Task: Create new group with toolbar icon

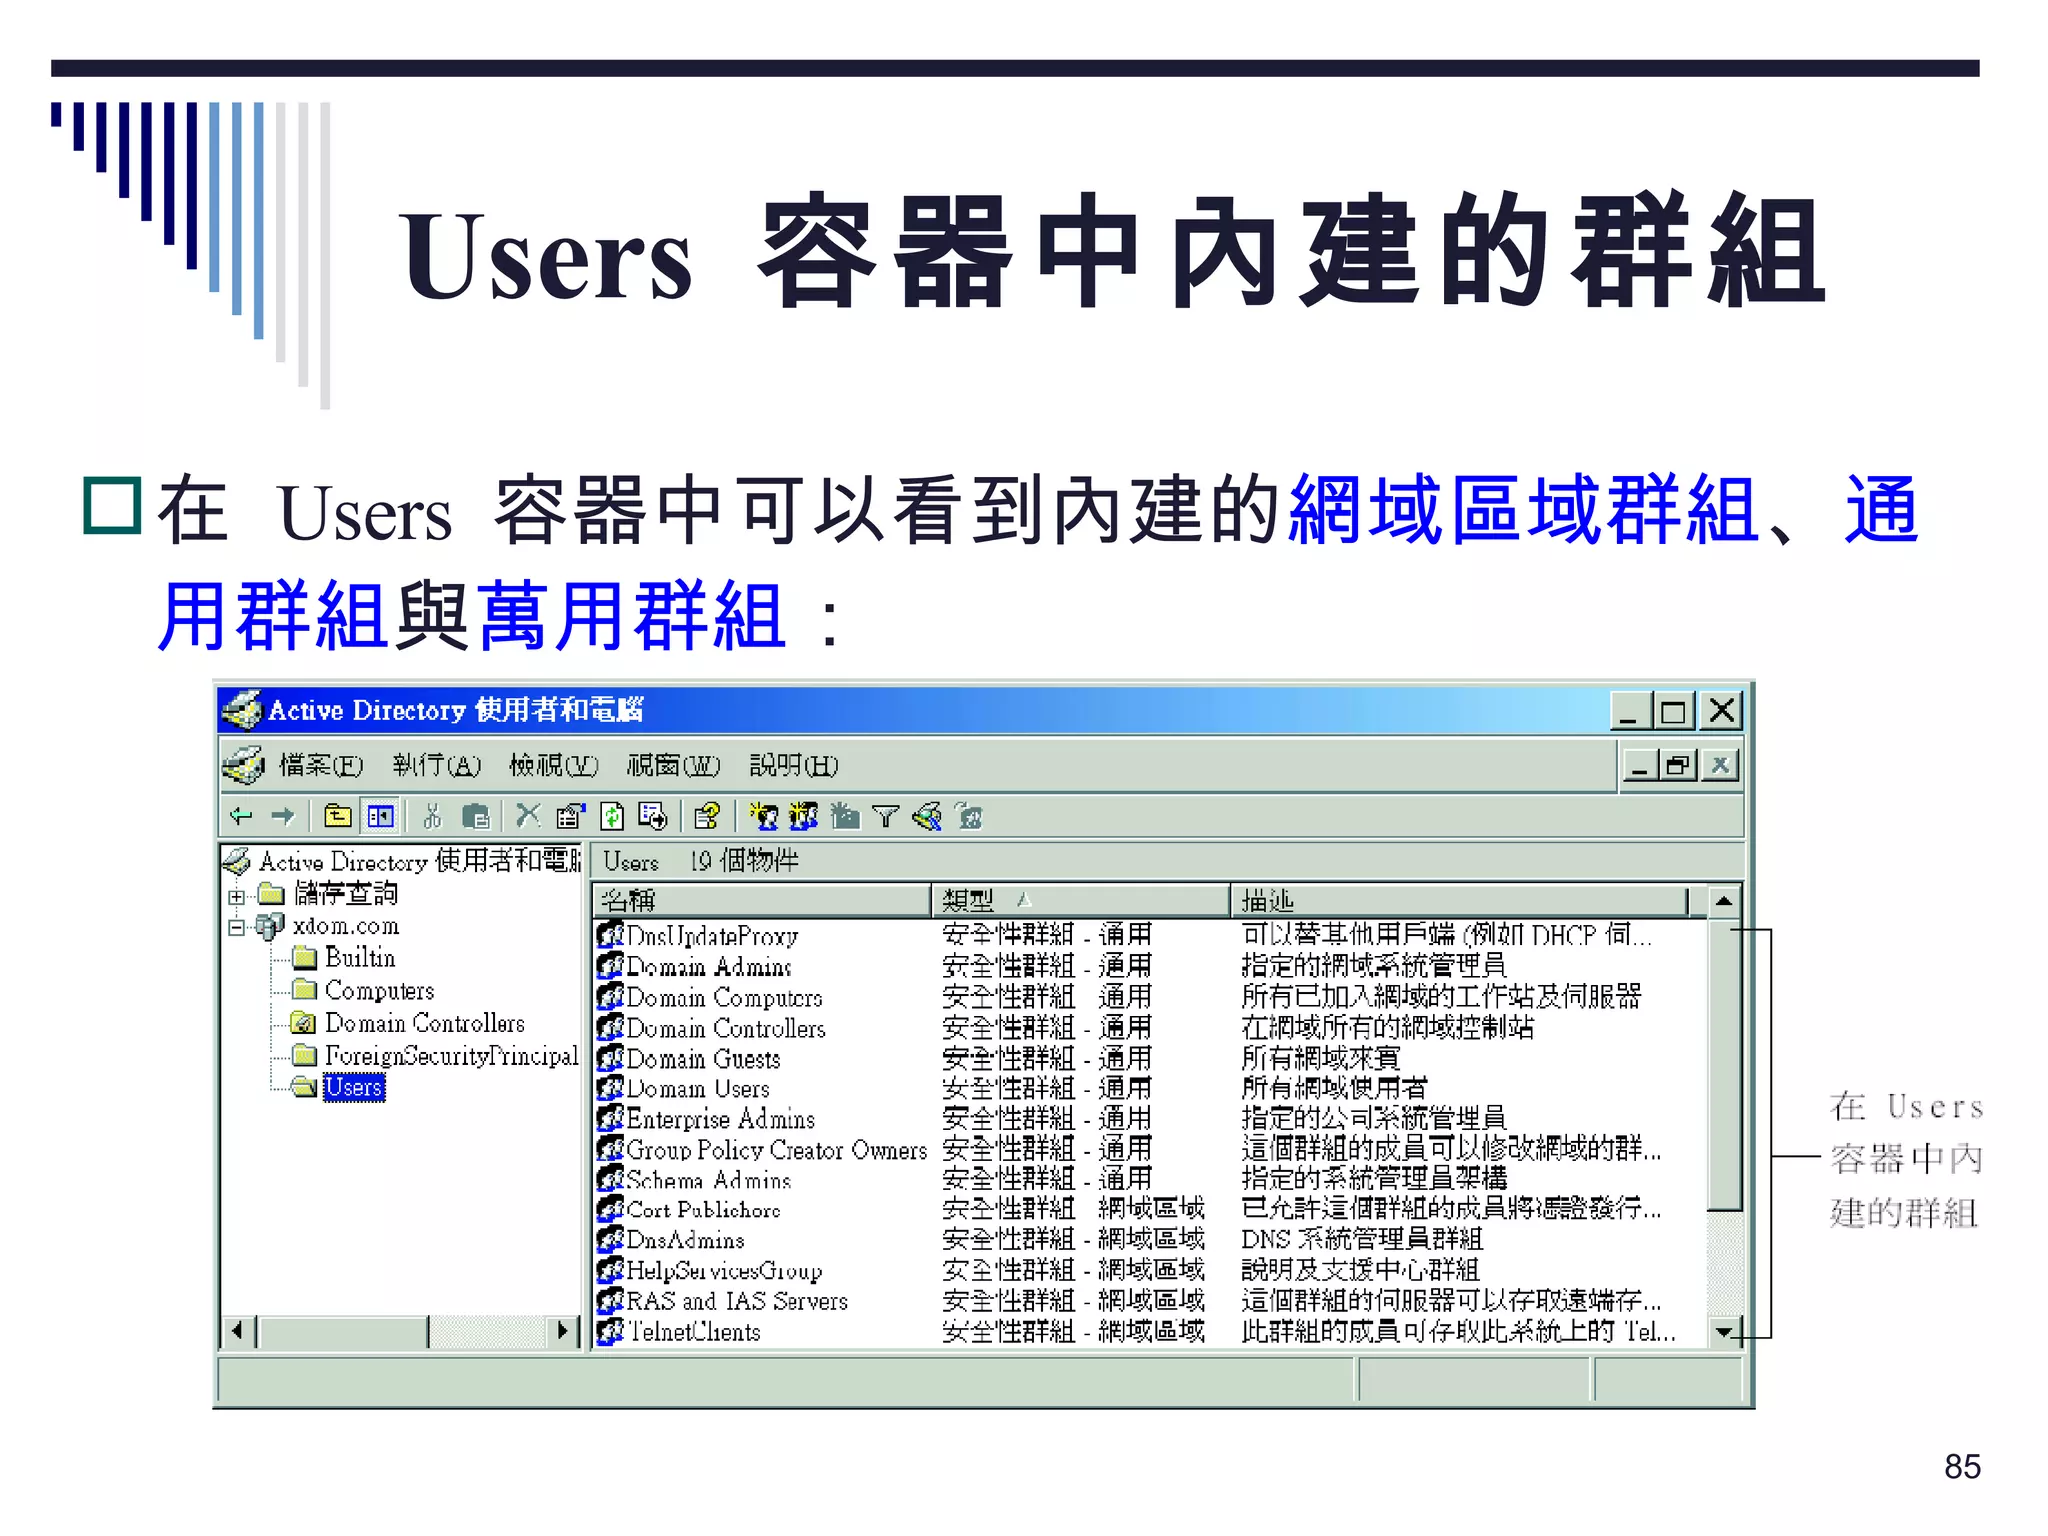Action: point(804,816)
